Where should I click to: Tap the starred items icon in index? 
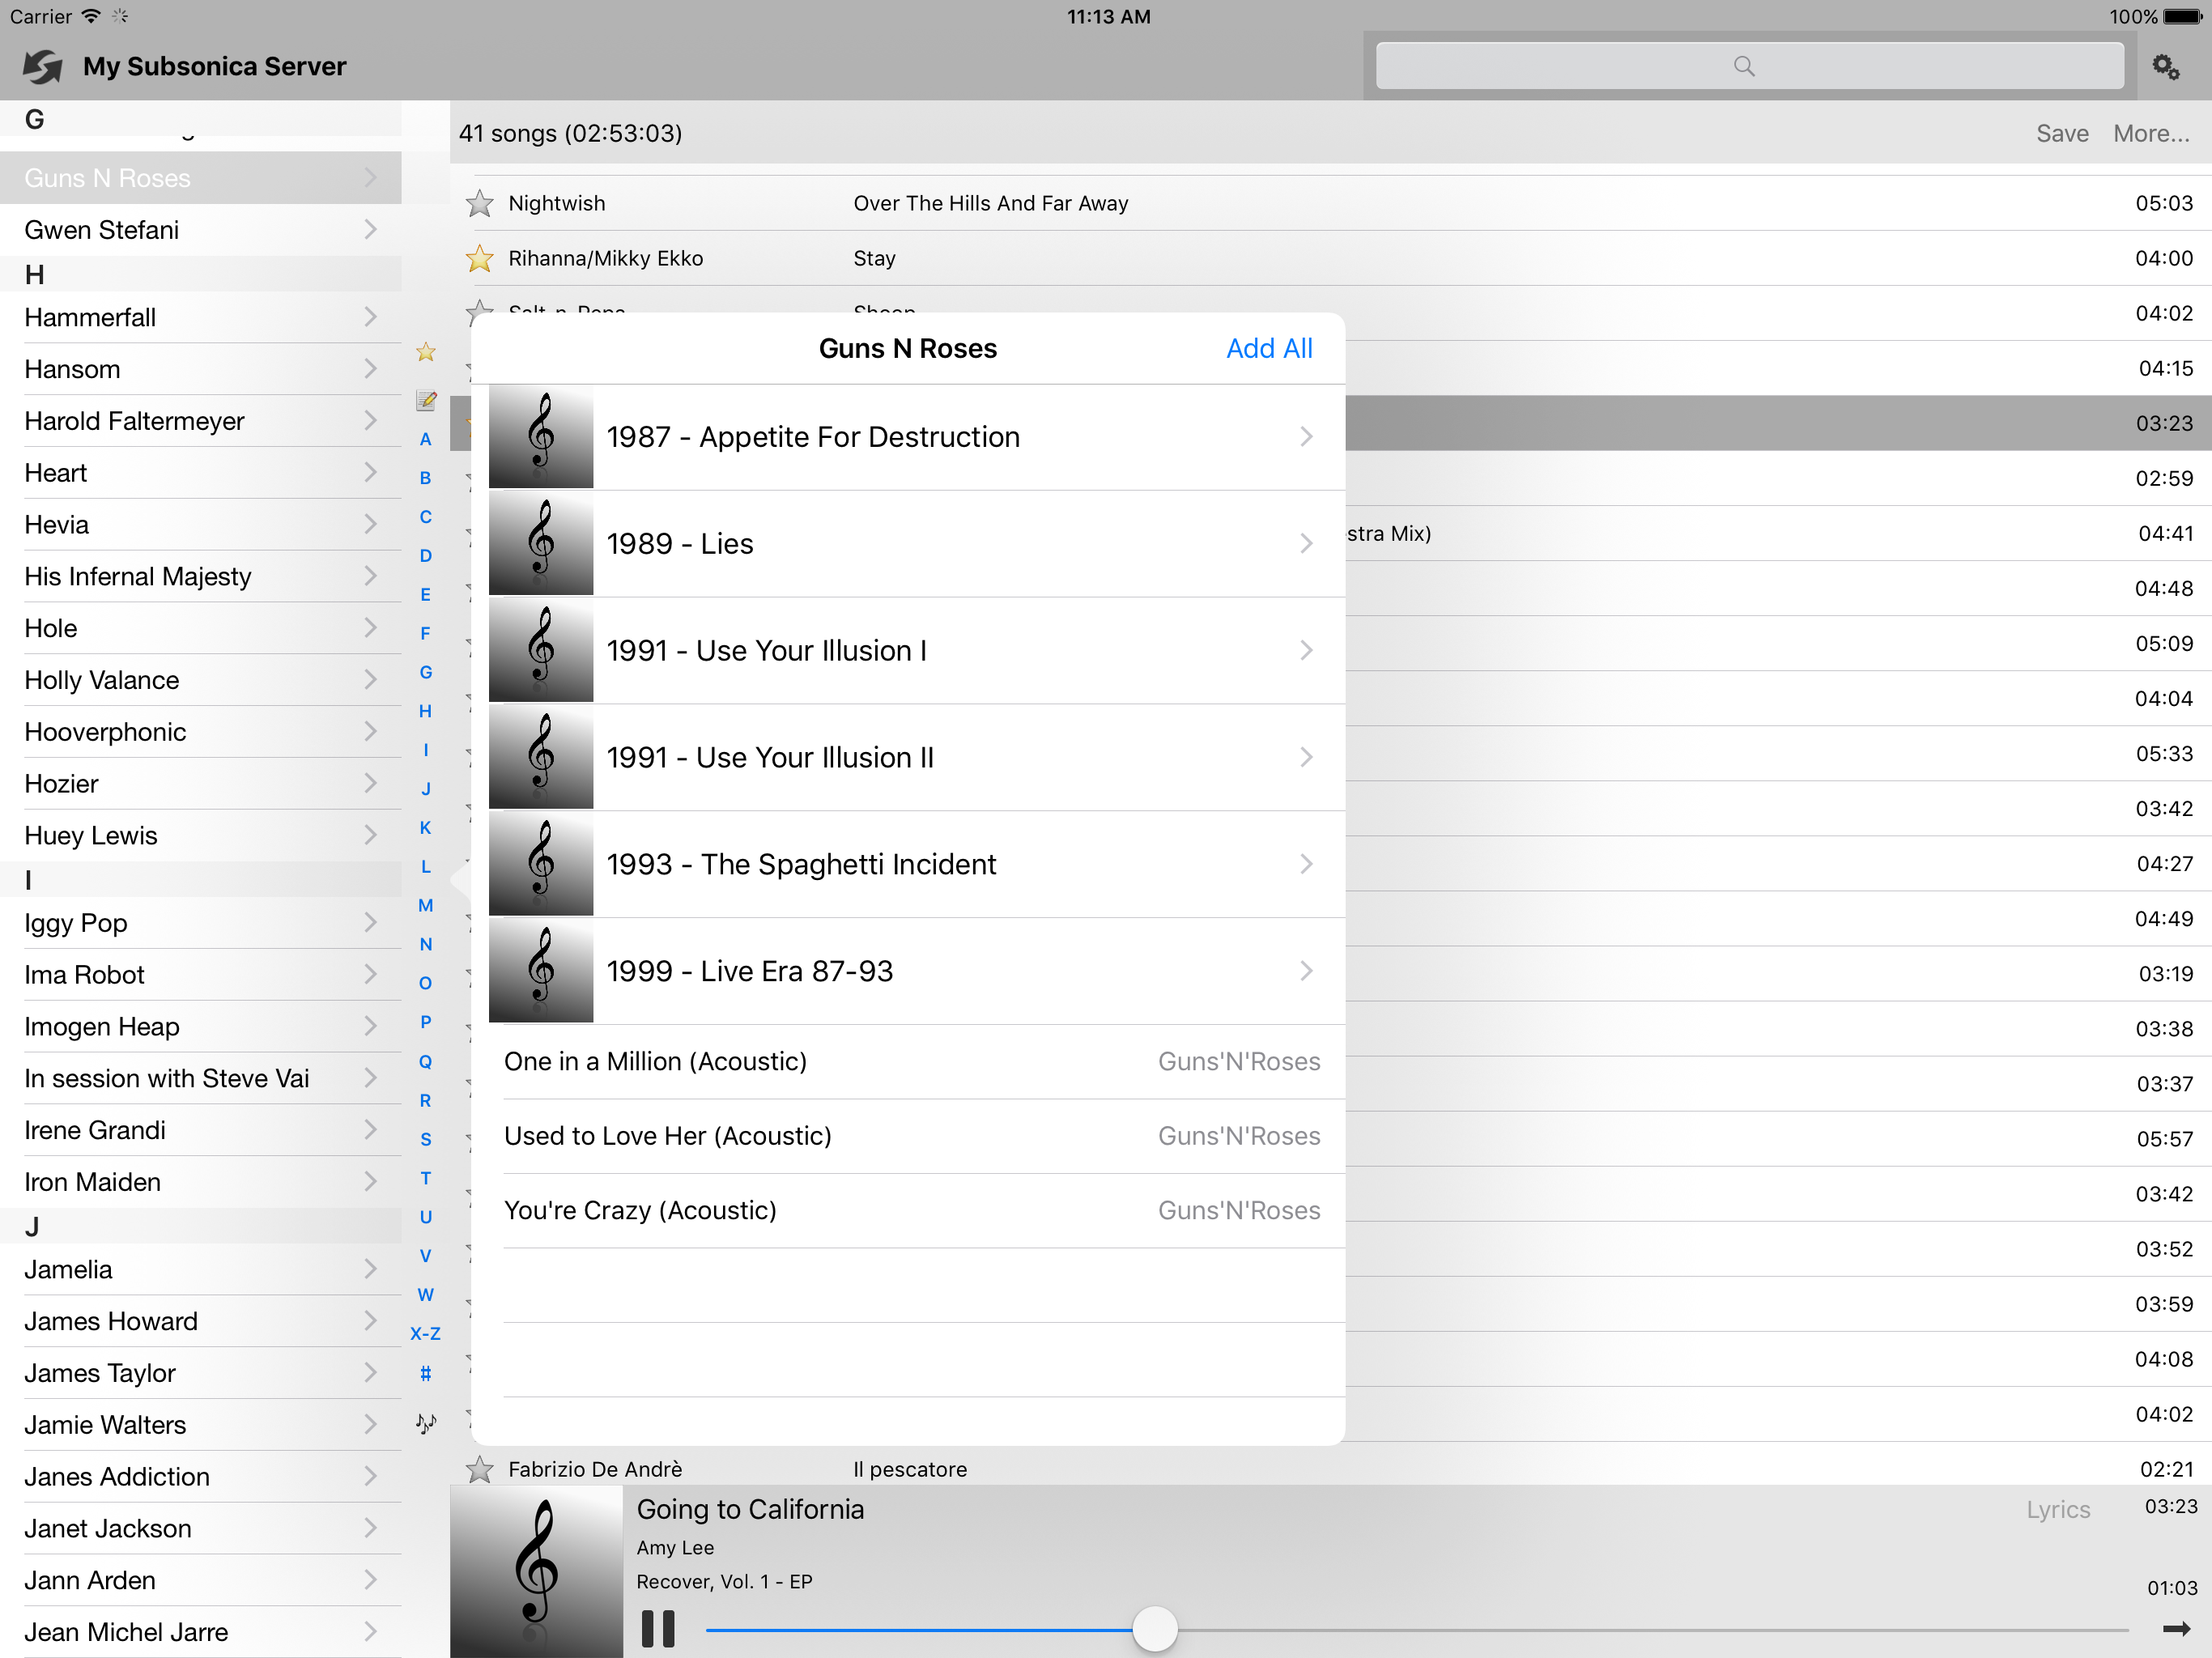tap(426, 352)
